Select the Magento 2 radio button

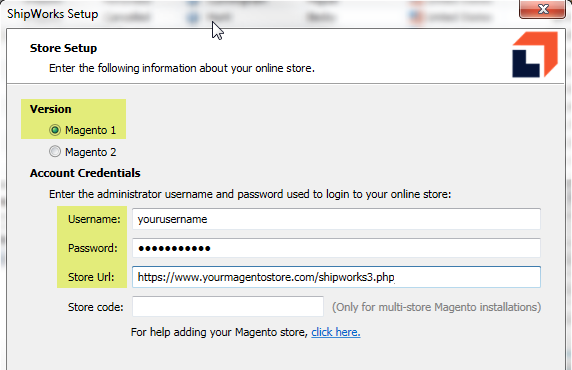(x=55, y=151)
